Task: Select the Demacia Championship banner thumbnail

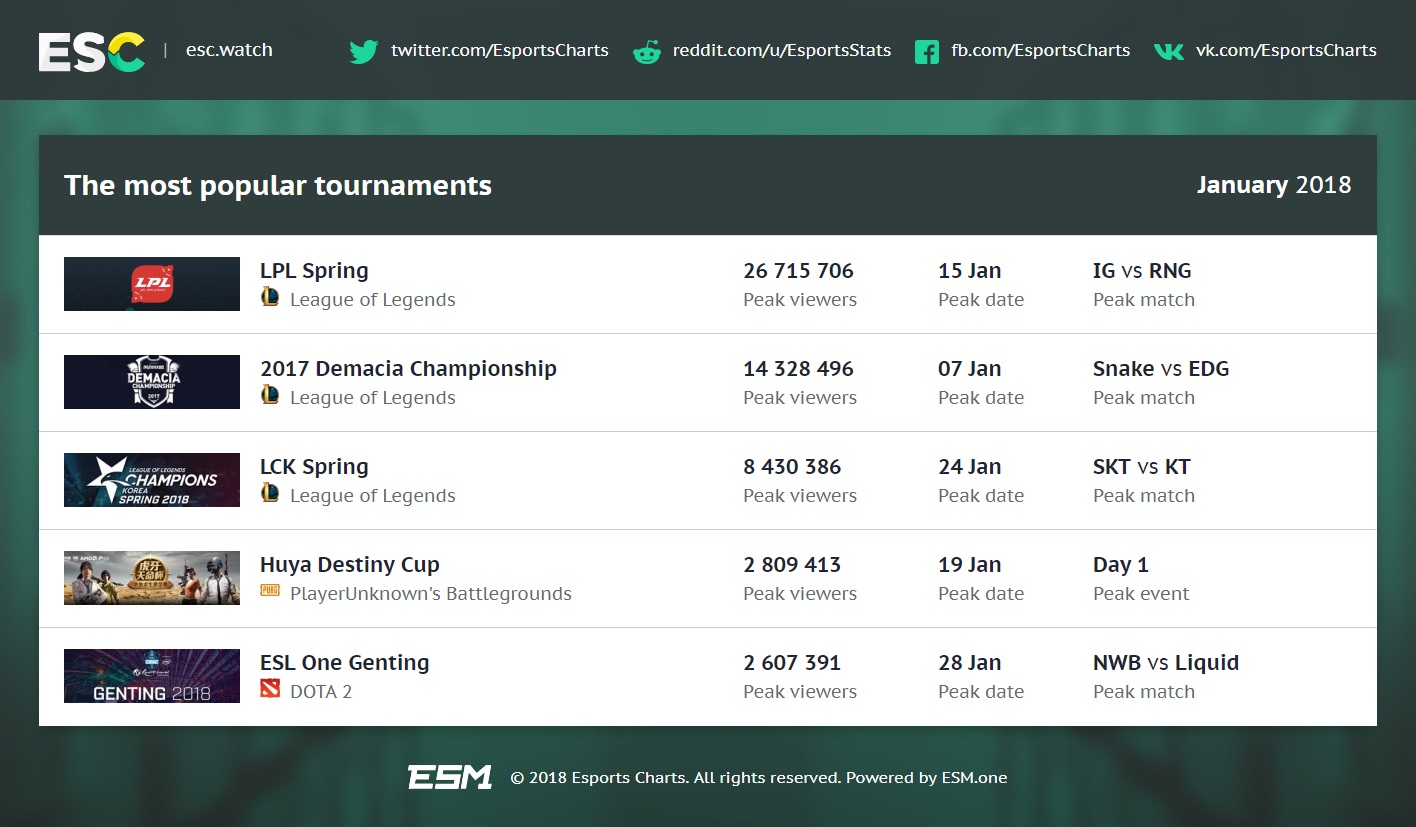Action: point(152,382)
